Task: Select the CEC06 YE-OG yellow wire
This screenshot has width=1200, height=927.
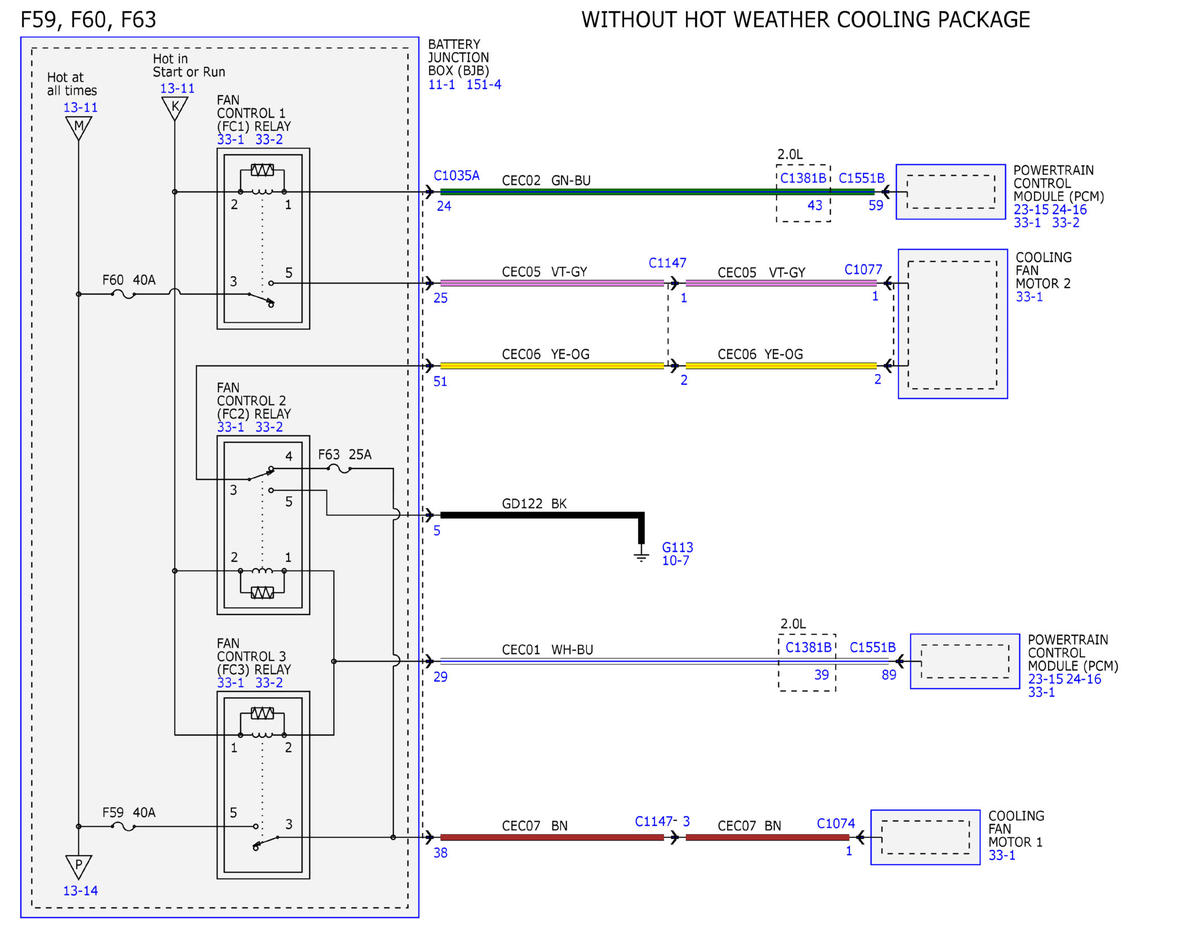Action: (553, 366)
